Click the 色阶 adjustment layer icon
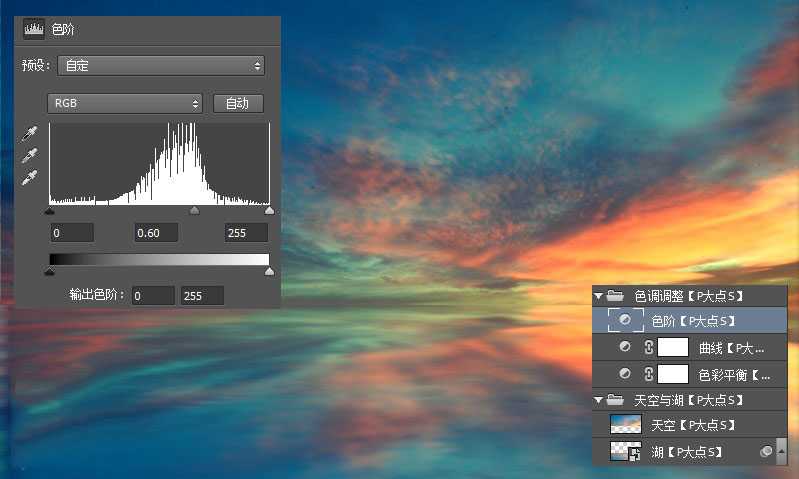Viewport: 799px width, 479px height. (x=626, y=321)
